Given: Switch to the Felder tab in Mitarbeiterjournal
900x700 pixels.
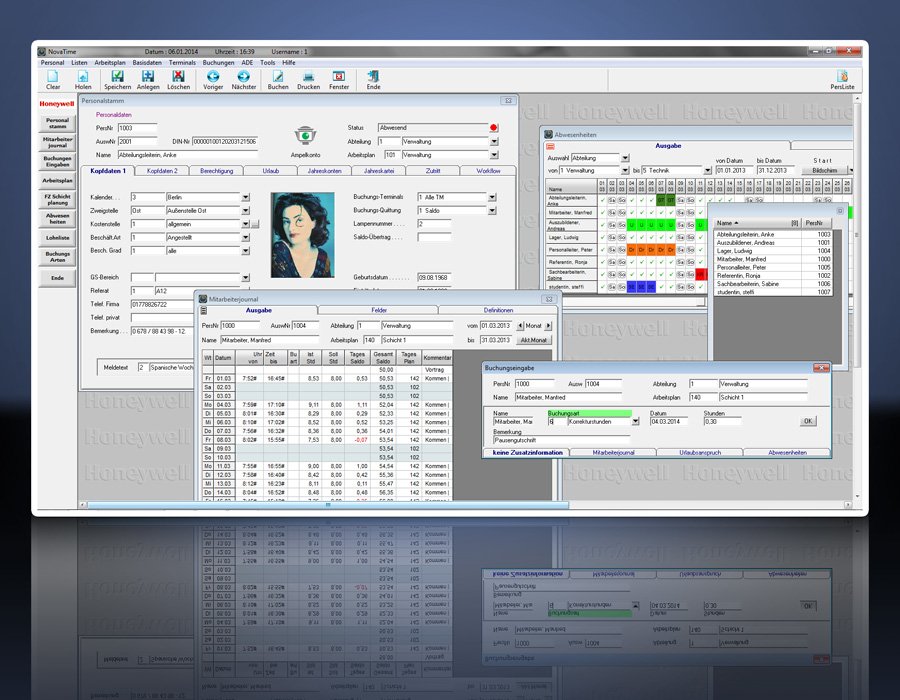Looking at the screenshot, I should [379, 310].
